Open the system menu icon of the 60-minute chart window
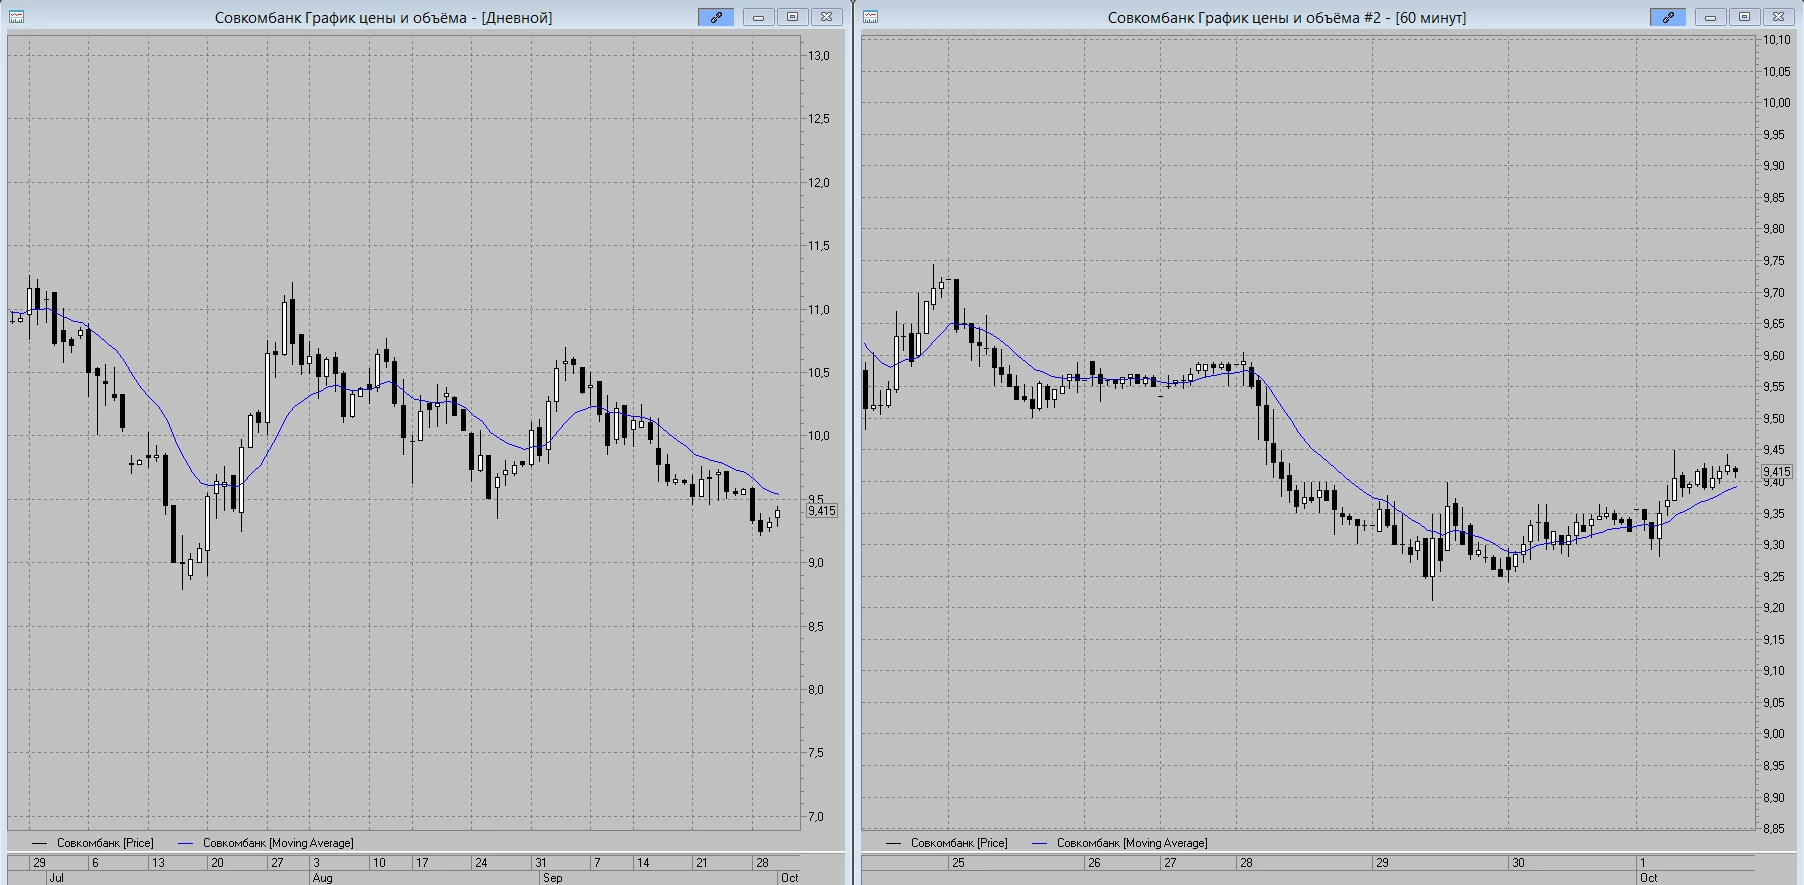This screenshot has width=1804, height=885. click(870, 17)
